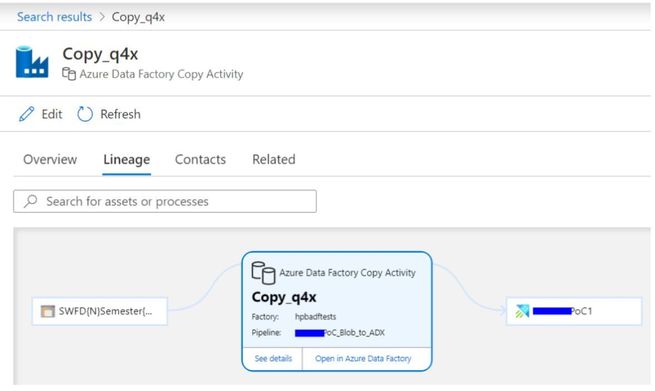655x391 pixels.
Task: Click See details link
Action: (273, 358)
